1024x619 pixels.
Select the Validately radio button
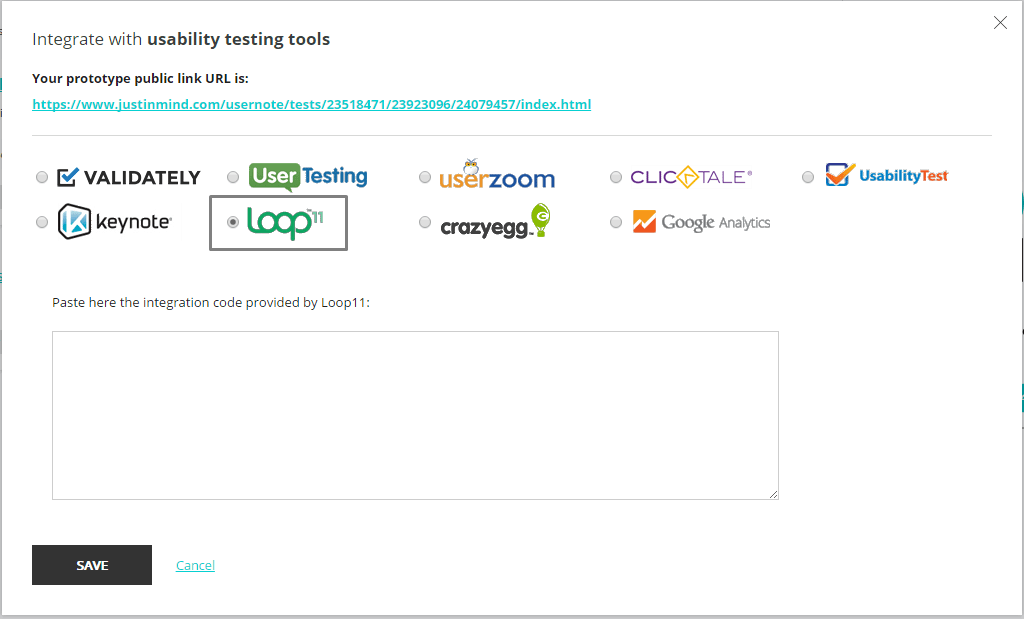42,177
